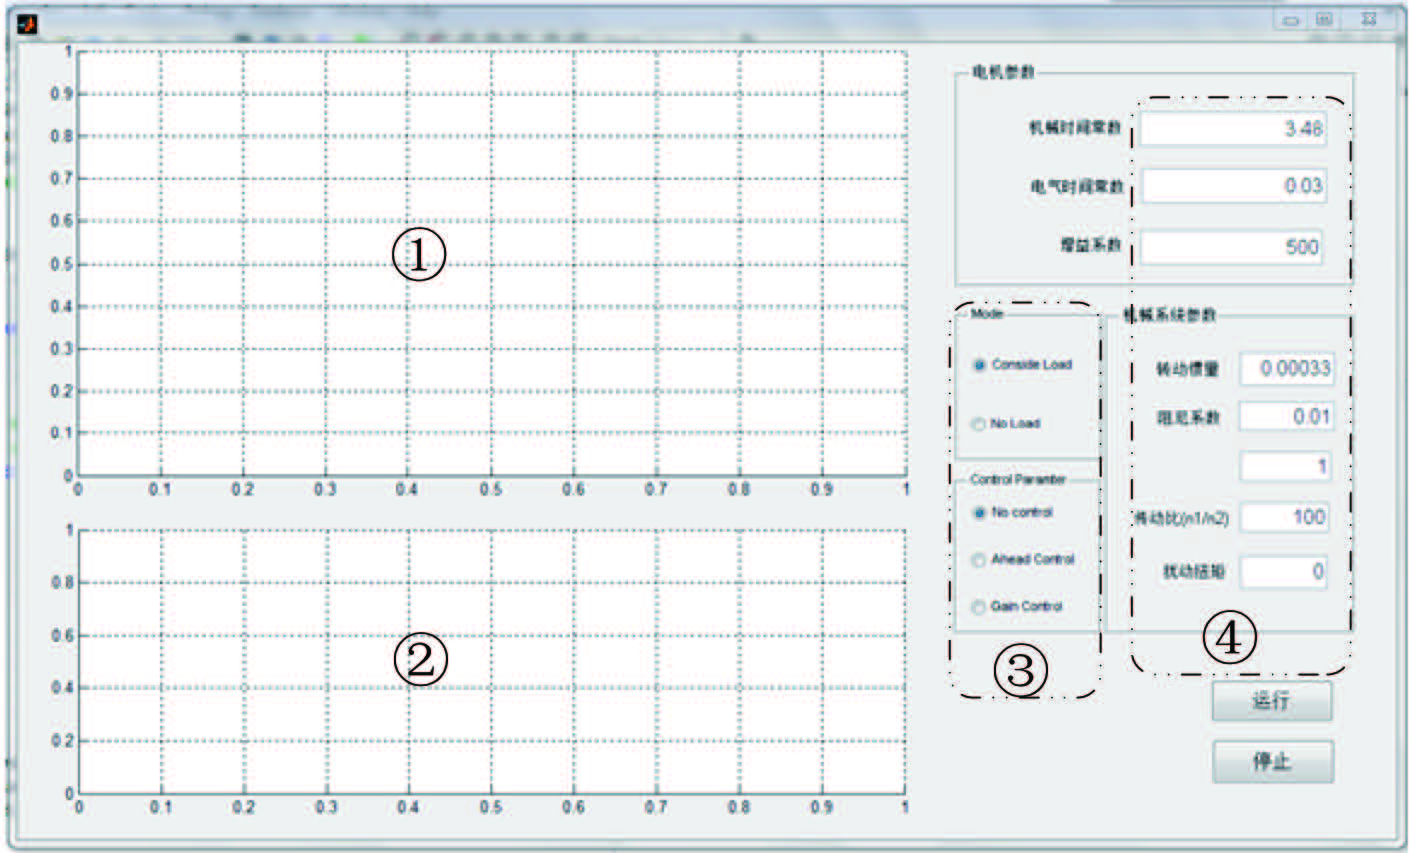Click the 阻尼系数 field showing 0.01

(1285, 417)
